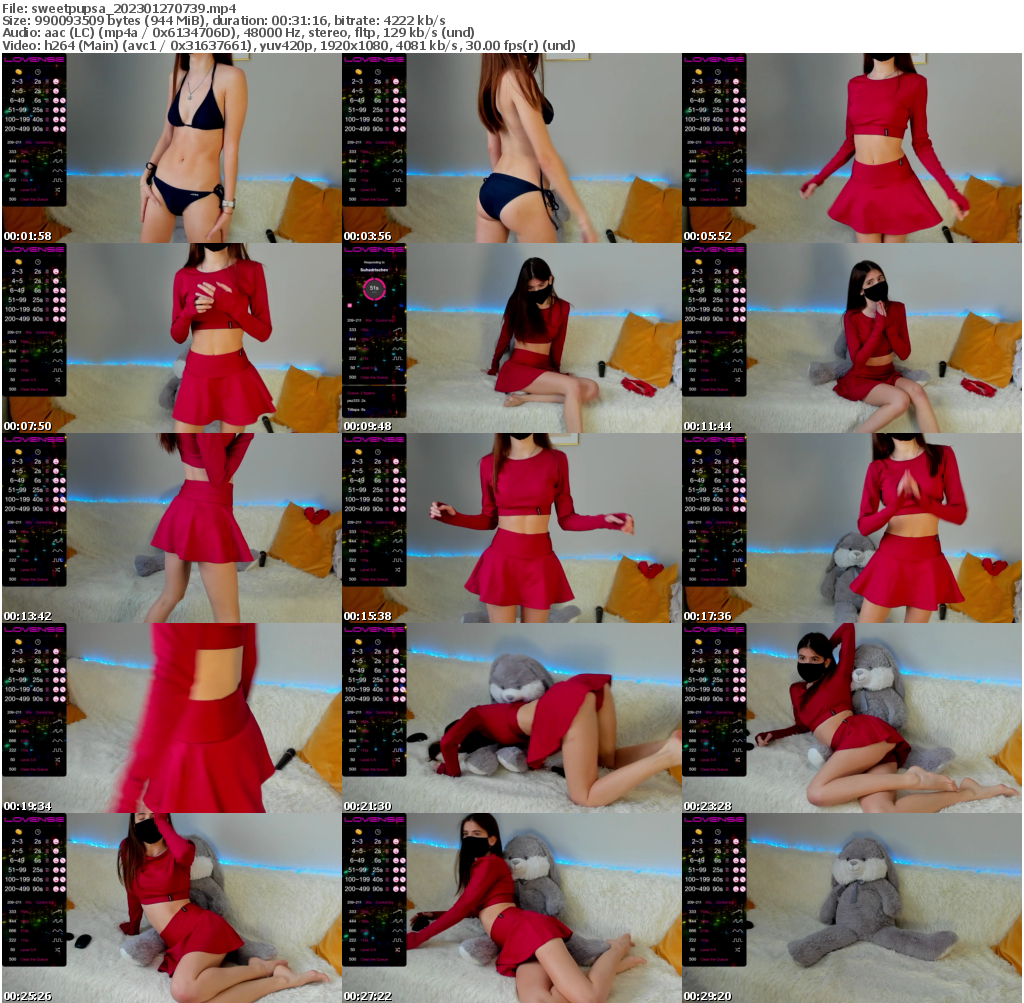Image resolution: width=1024 pixels, height=1003 pixels.
Task: Expand the "Queue: 2 tippers" panel
Action: tap(361, 393)
